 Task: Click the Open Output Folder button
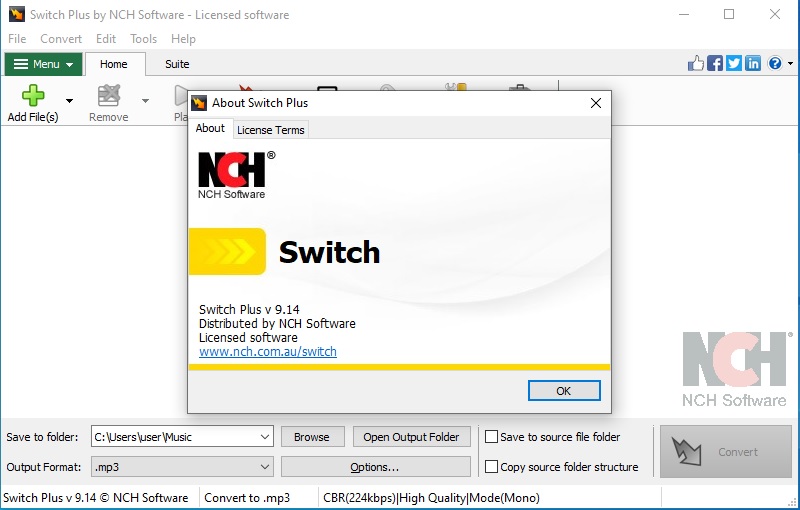[411, 437]
